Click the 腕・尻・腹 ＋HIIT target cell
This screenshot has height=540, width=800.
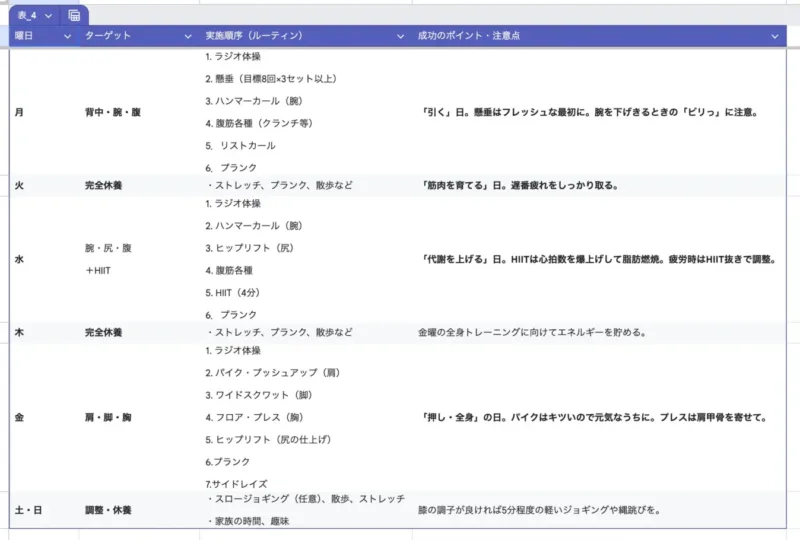tap(107, 259)
